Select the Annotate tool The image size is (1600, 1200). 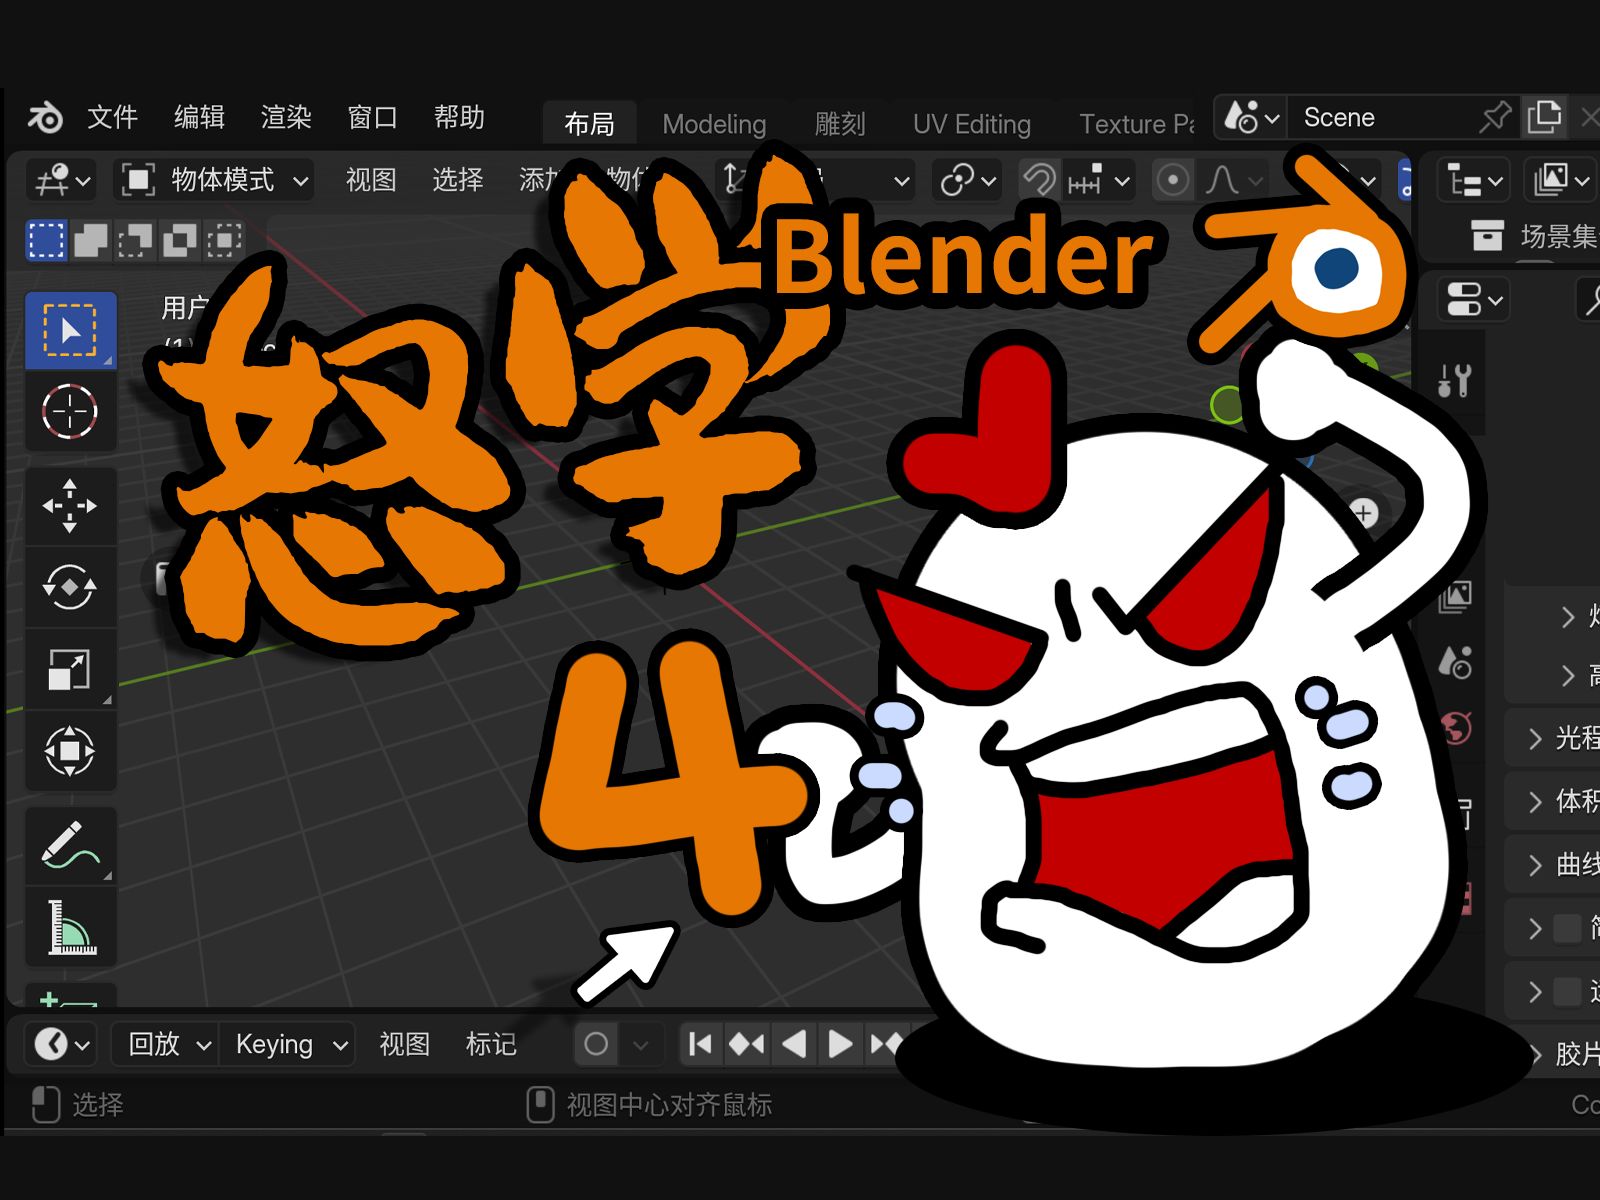pyautogui.click(x=70, y=846)
